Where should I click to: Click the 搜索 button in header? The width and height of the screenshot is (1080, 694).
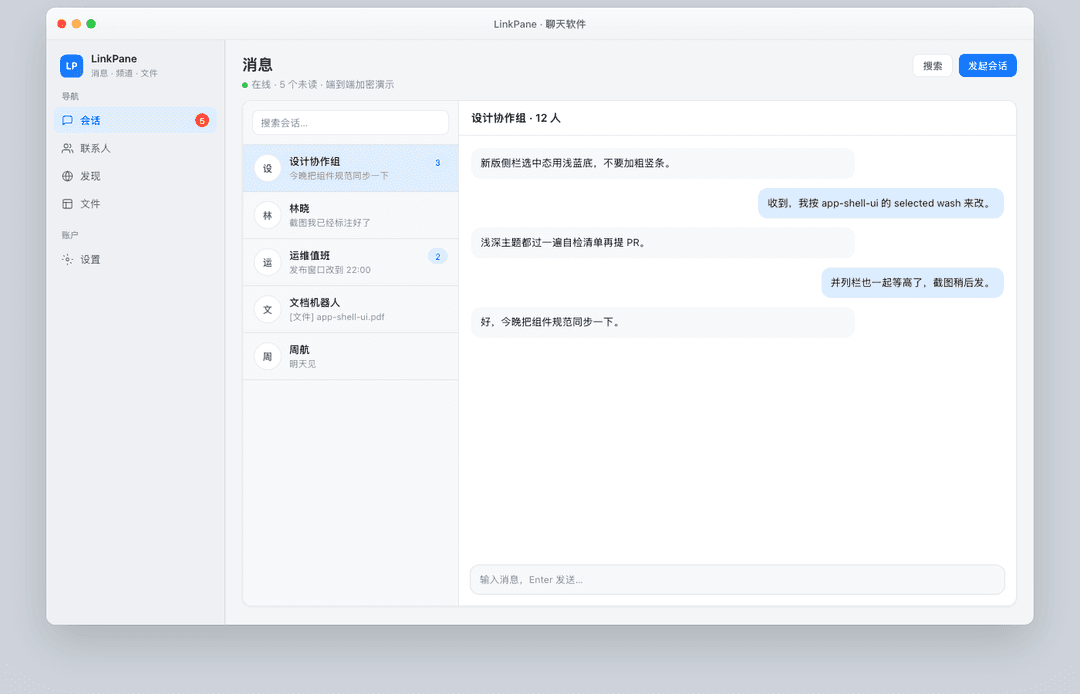point(933,65)
